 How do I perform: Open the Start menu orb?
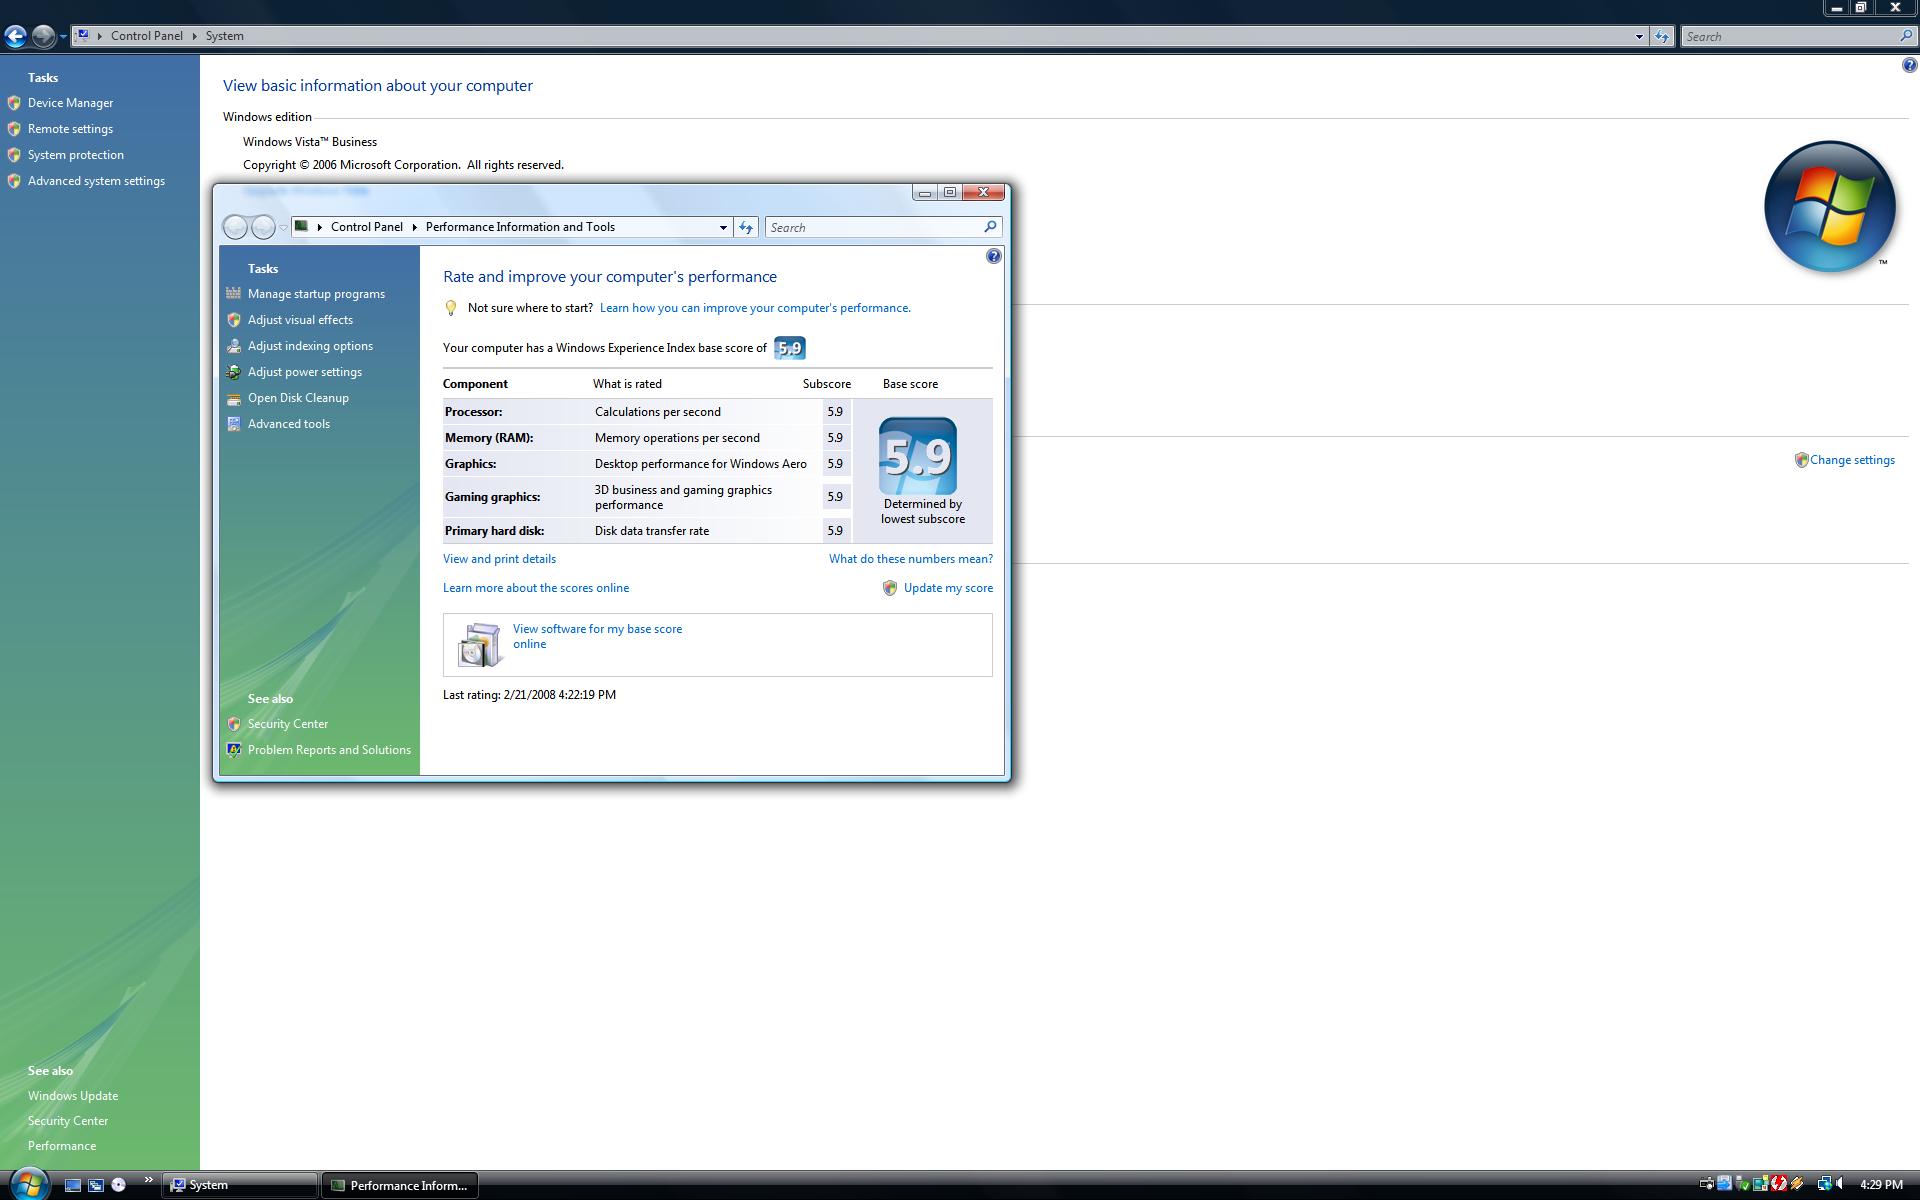(28, 1184)
